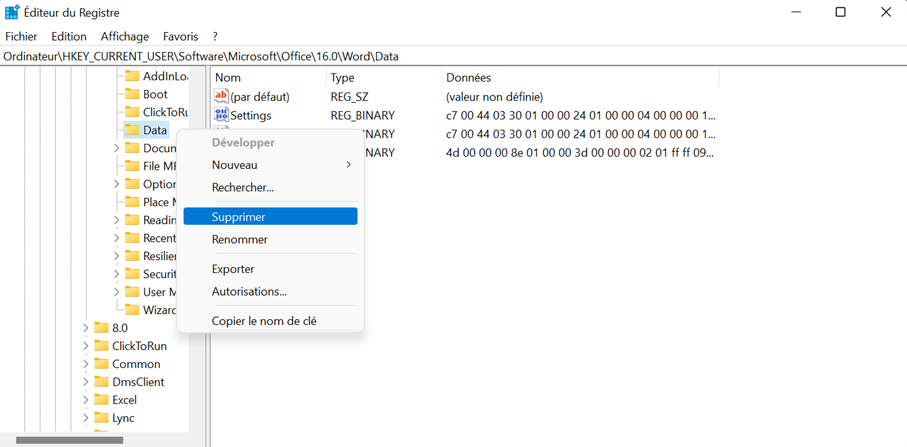Viewport: 907px width, 447px height.
Task: Expand the DmsClient key
Action: point(86,382)
